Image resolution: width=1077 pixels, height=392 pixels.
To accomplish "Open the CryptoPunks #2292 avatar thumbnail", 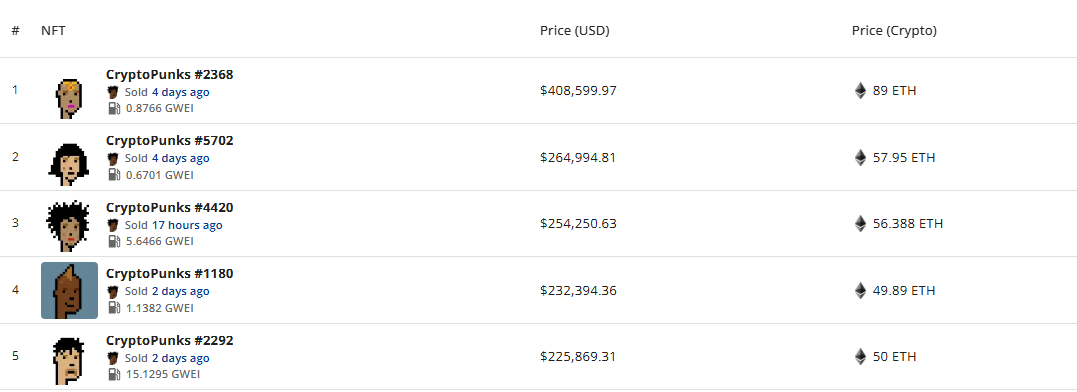I will [x=69, y=357].
